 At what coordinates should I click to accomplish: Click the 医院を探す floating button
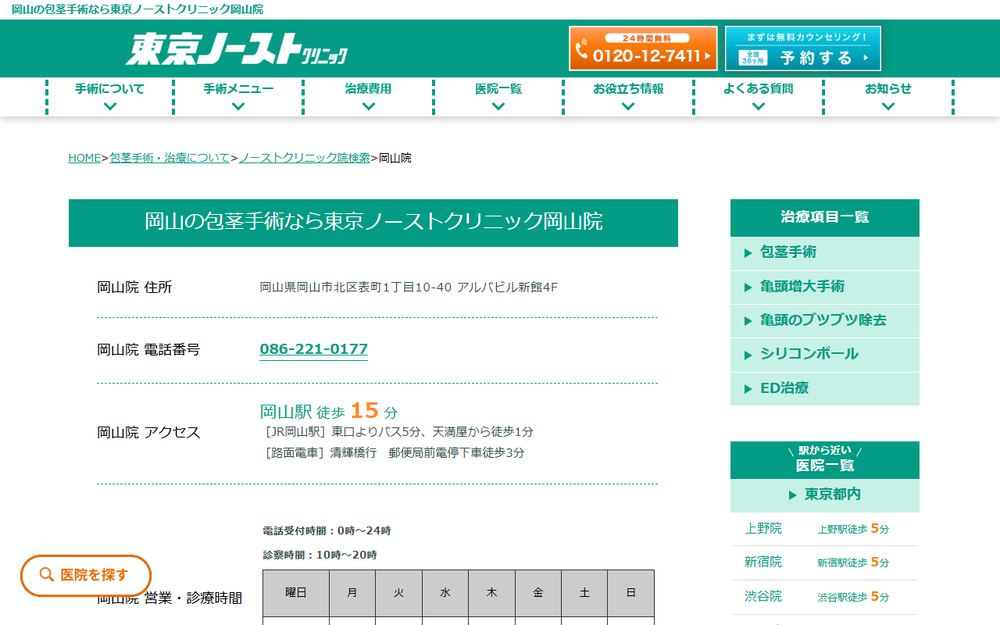[x=85, y=575]
